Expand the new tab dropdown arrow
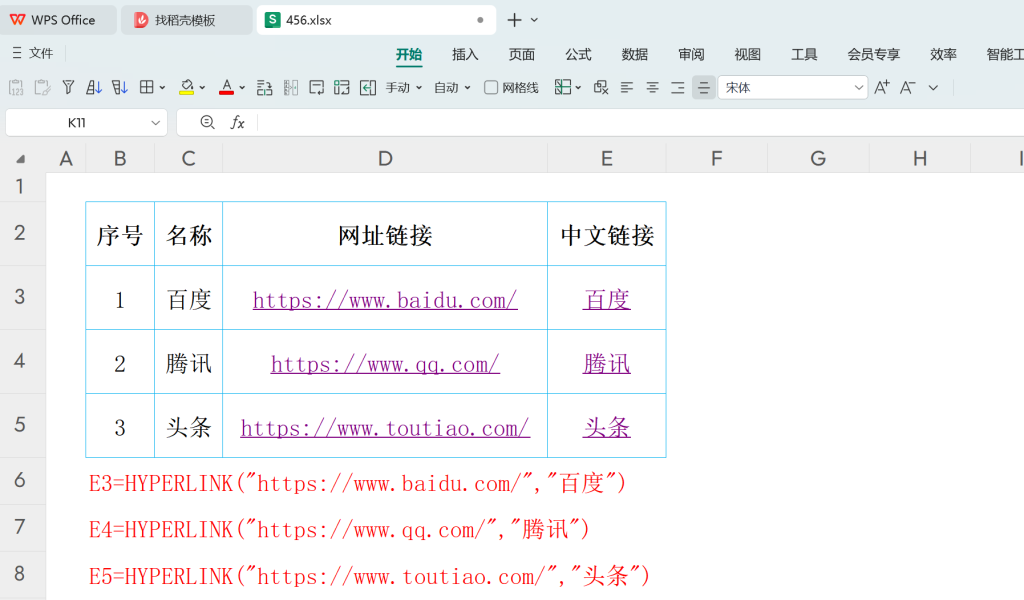The height and width of the screenshot is (600, 1024). (x=534, y=20)
